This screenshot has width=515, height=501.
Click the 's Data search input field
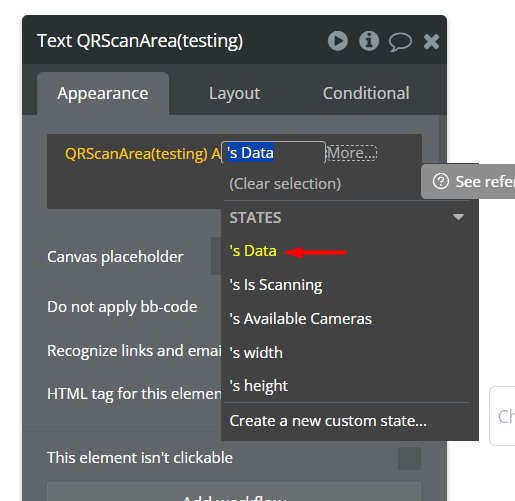pos(273,153)
